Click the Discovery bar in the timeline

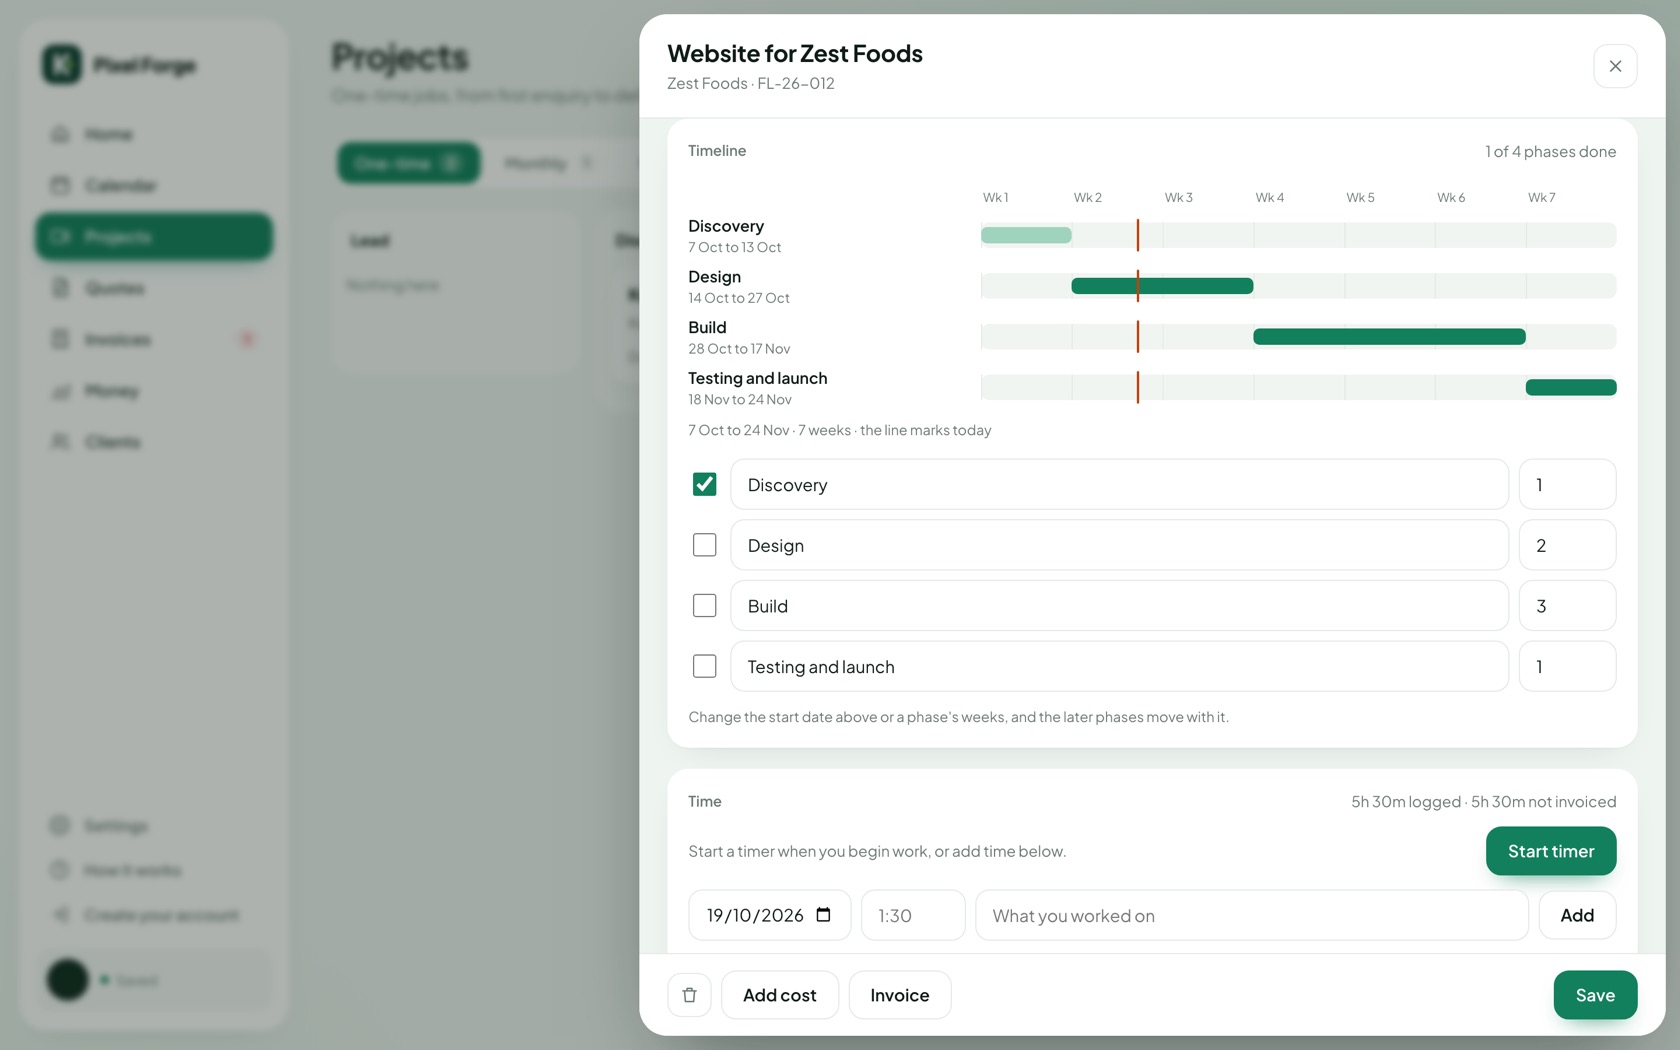(1026, 235)
